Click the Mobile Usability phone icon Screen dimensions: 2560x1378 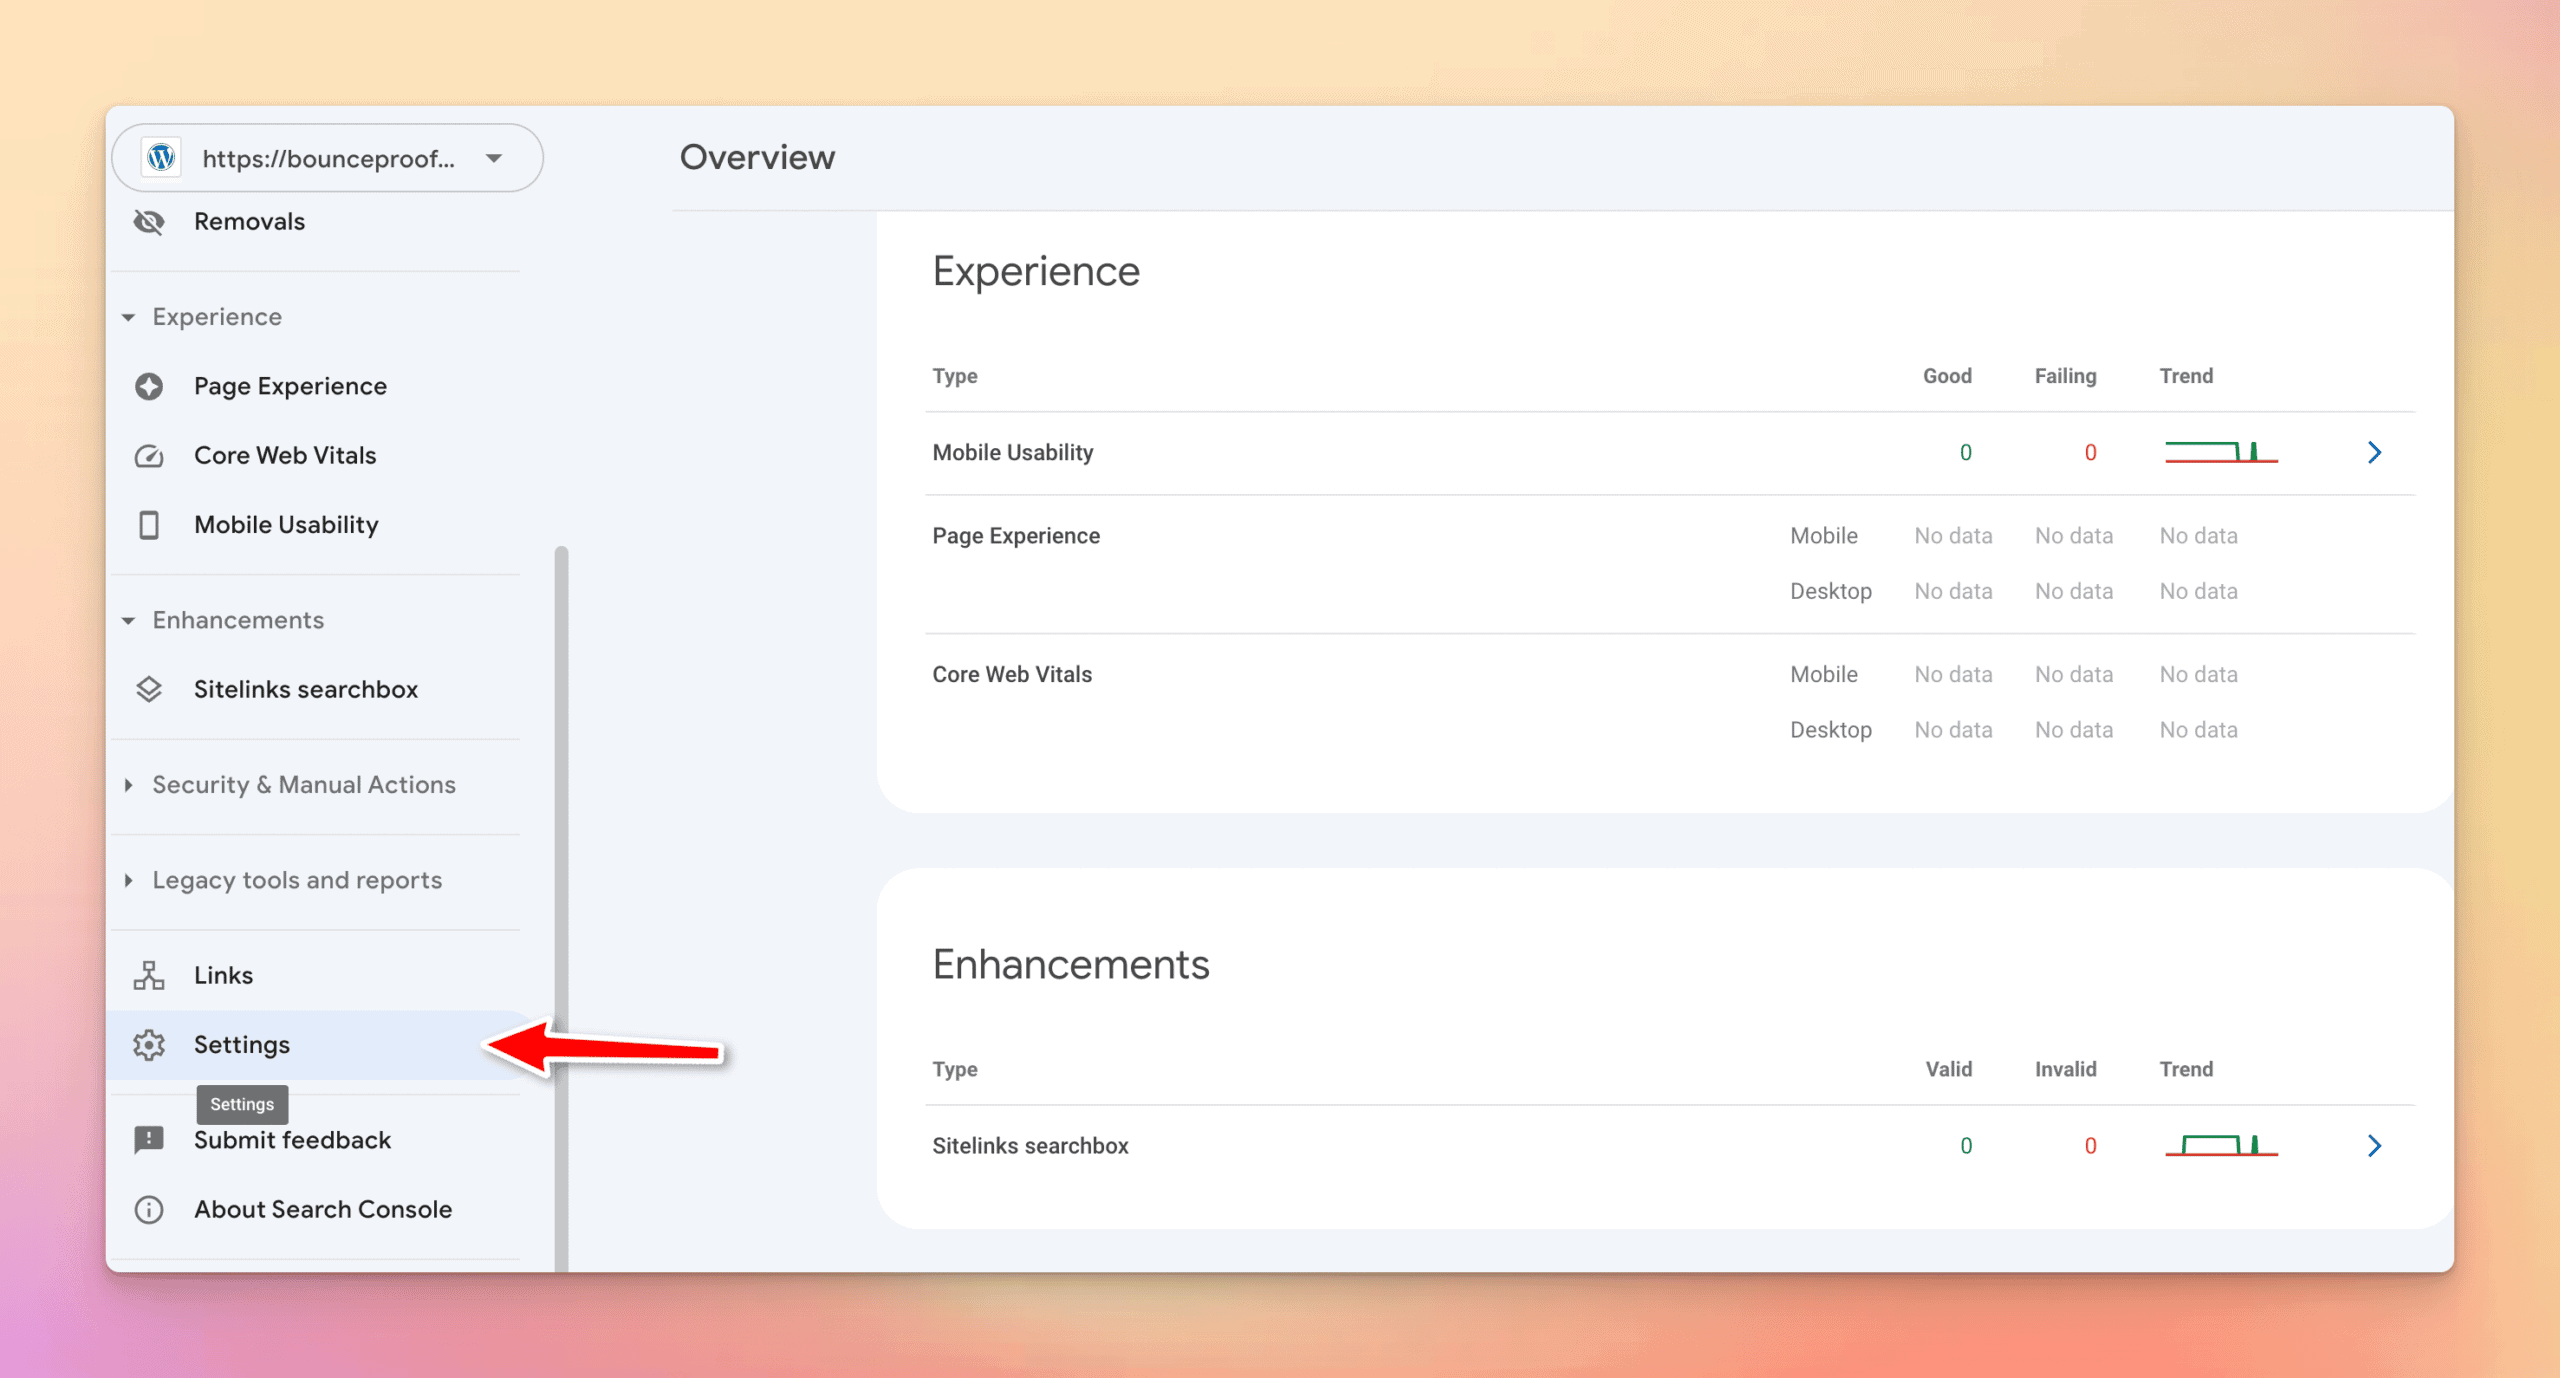click(x=149, y=525)
